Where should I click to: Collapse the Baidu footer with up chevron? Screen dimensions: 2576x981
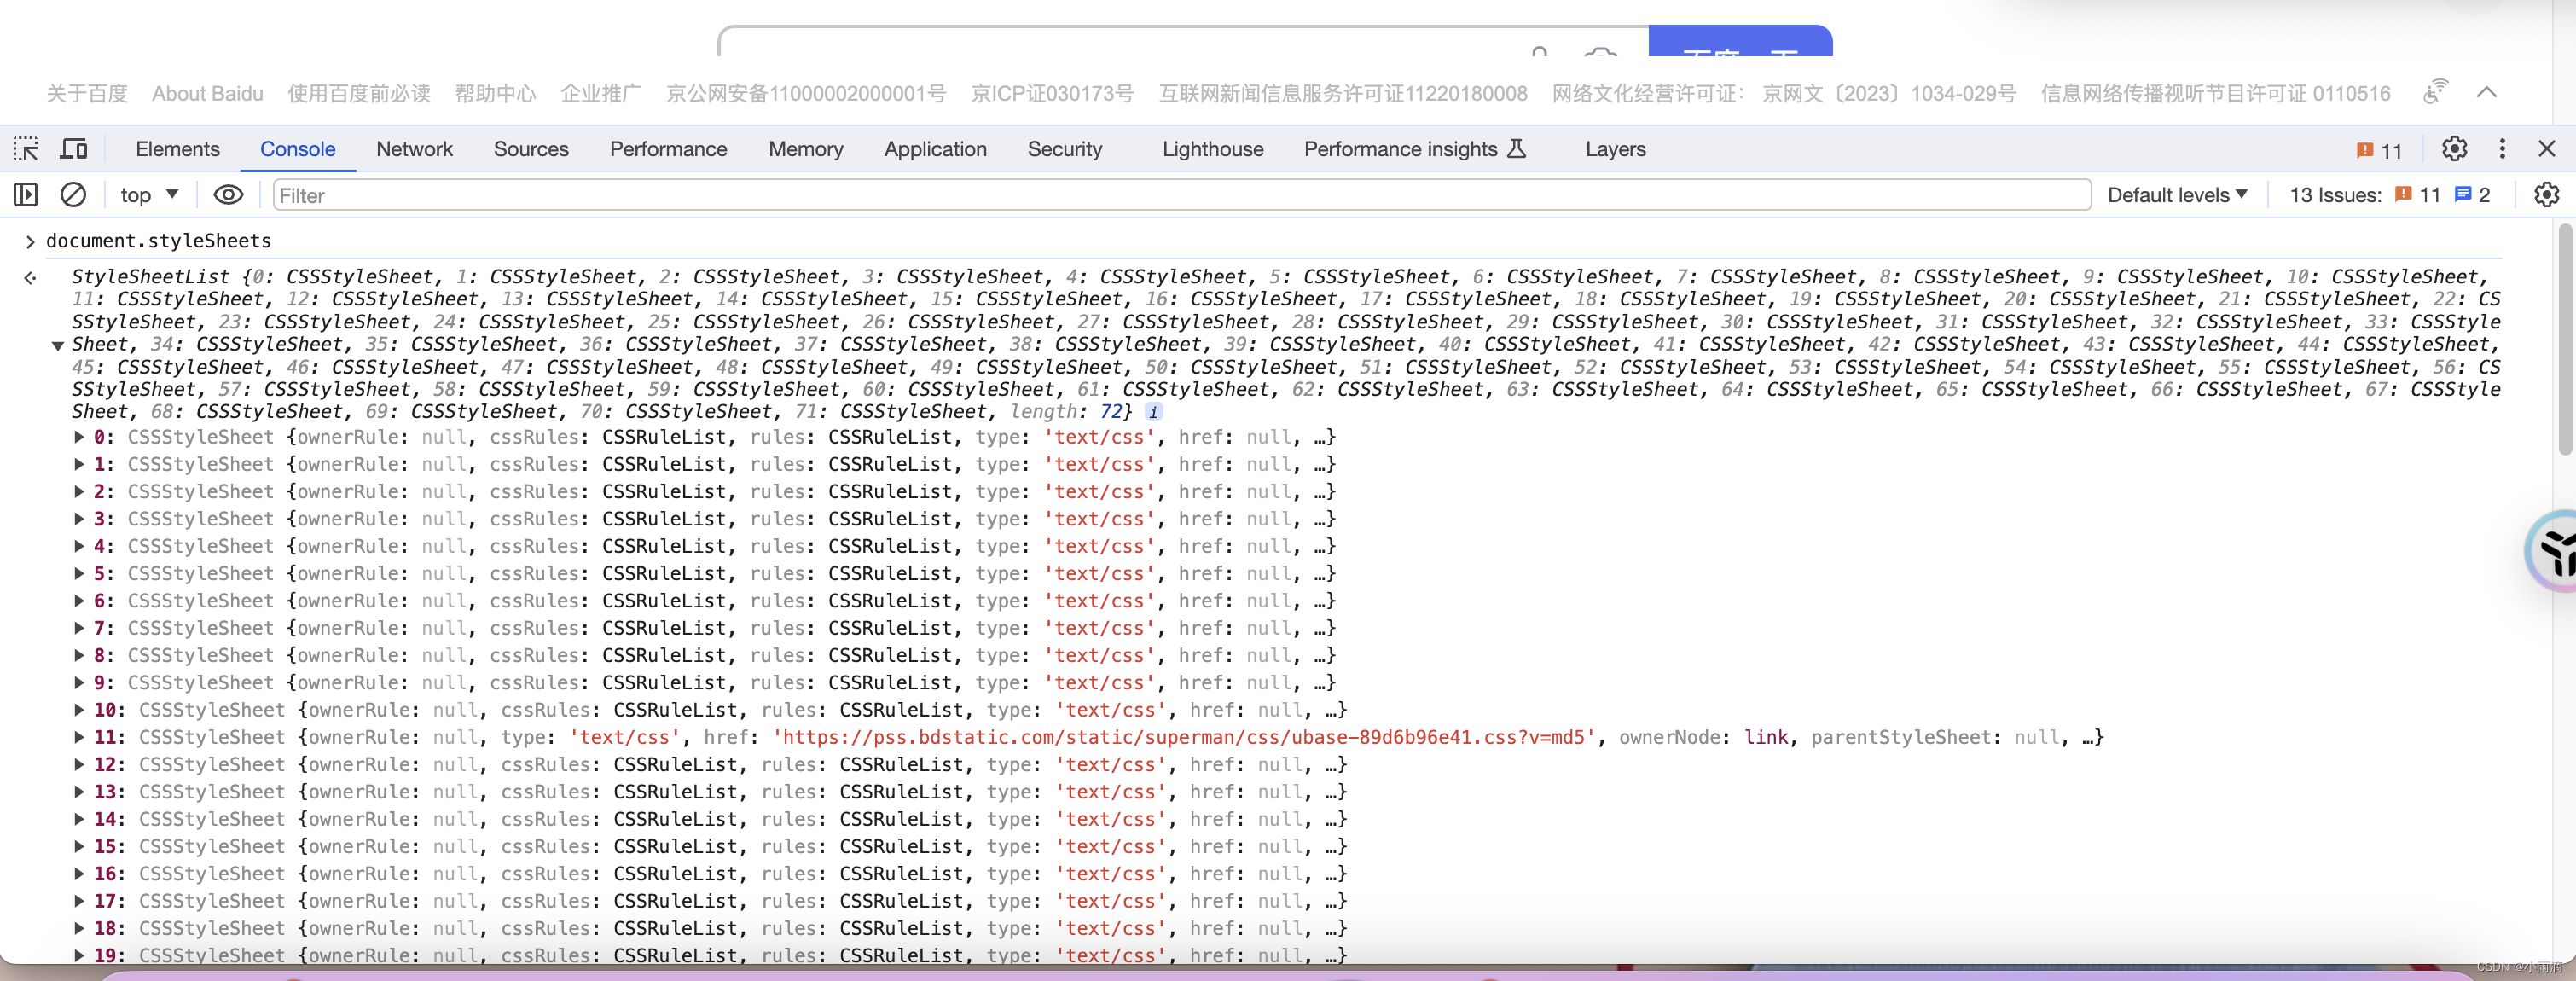pos(2487,92)
